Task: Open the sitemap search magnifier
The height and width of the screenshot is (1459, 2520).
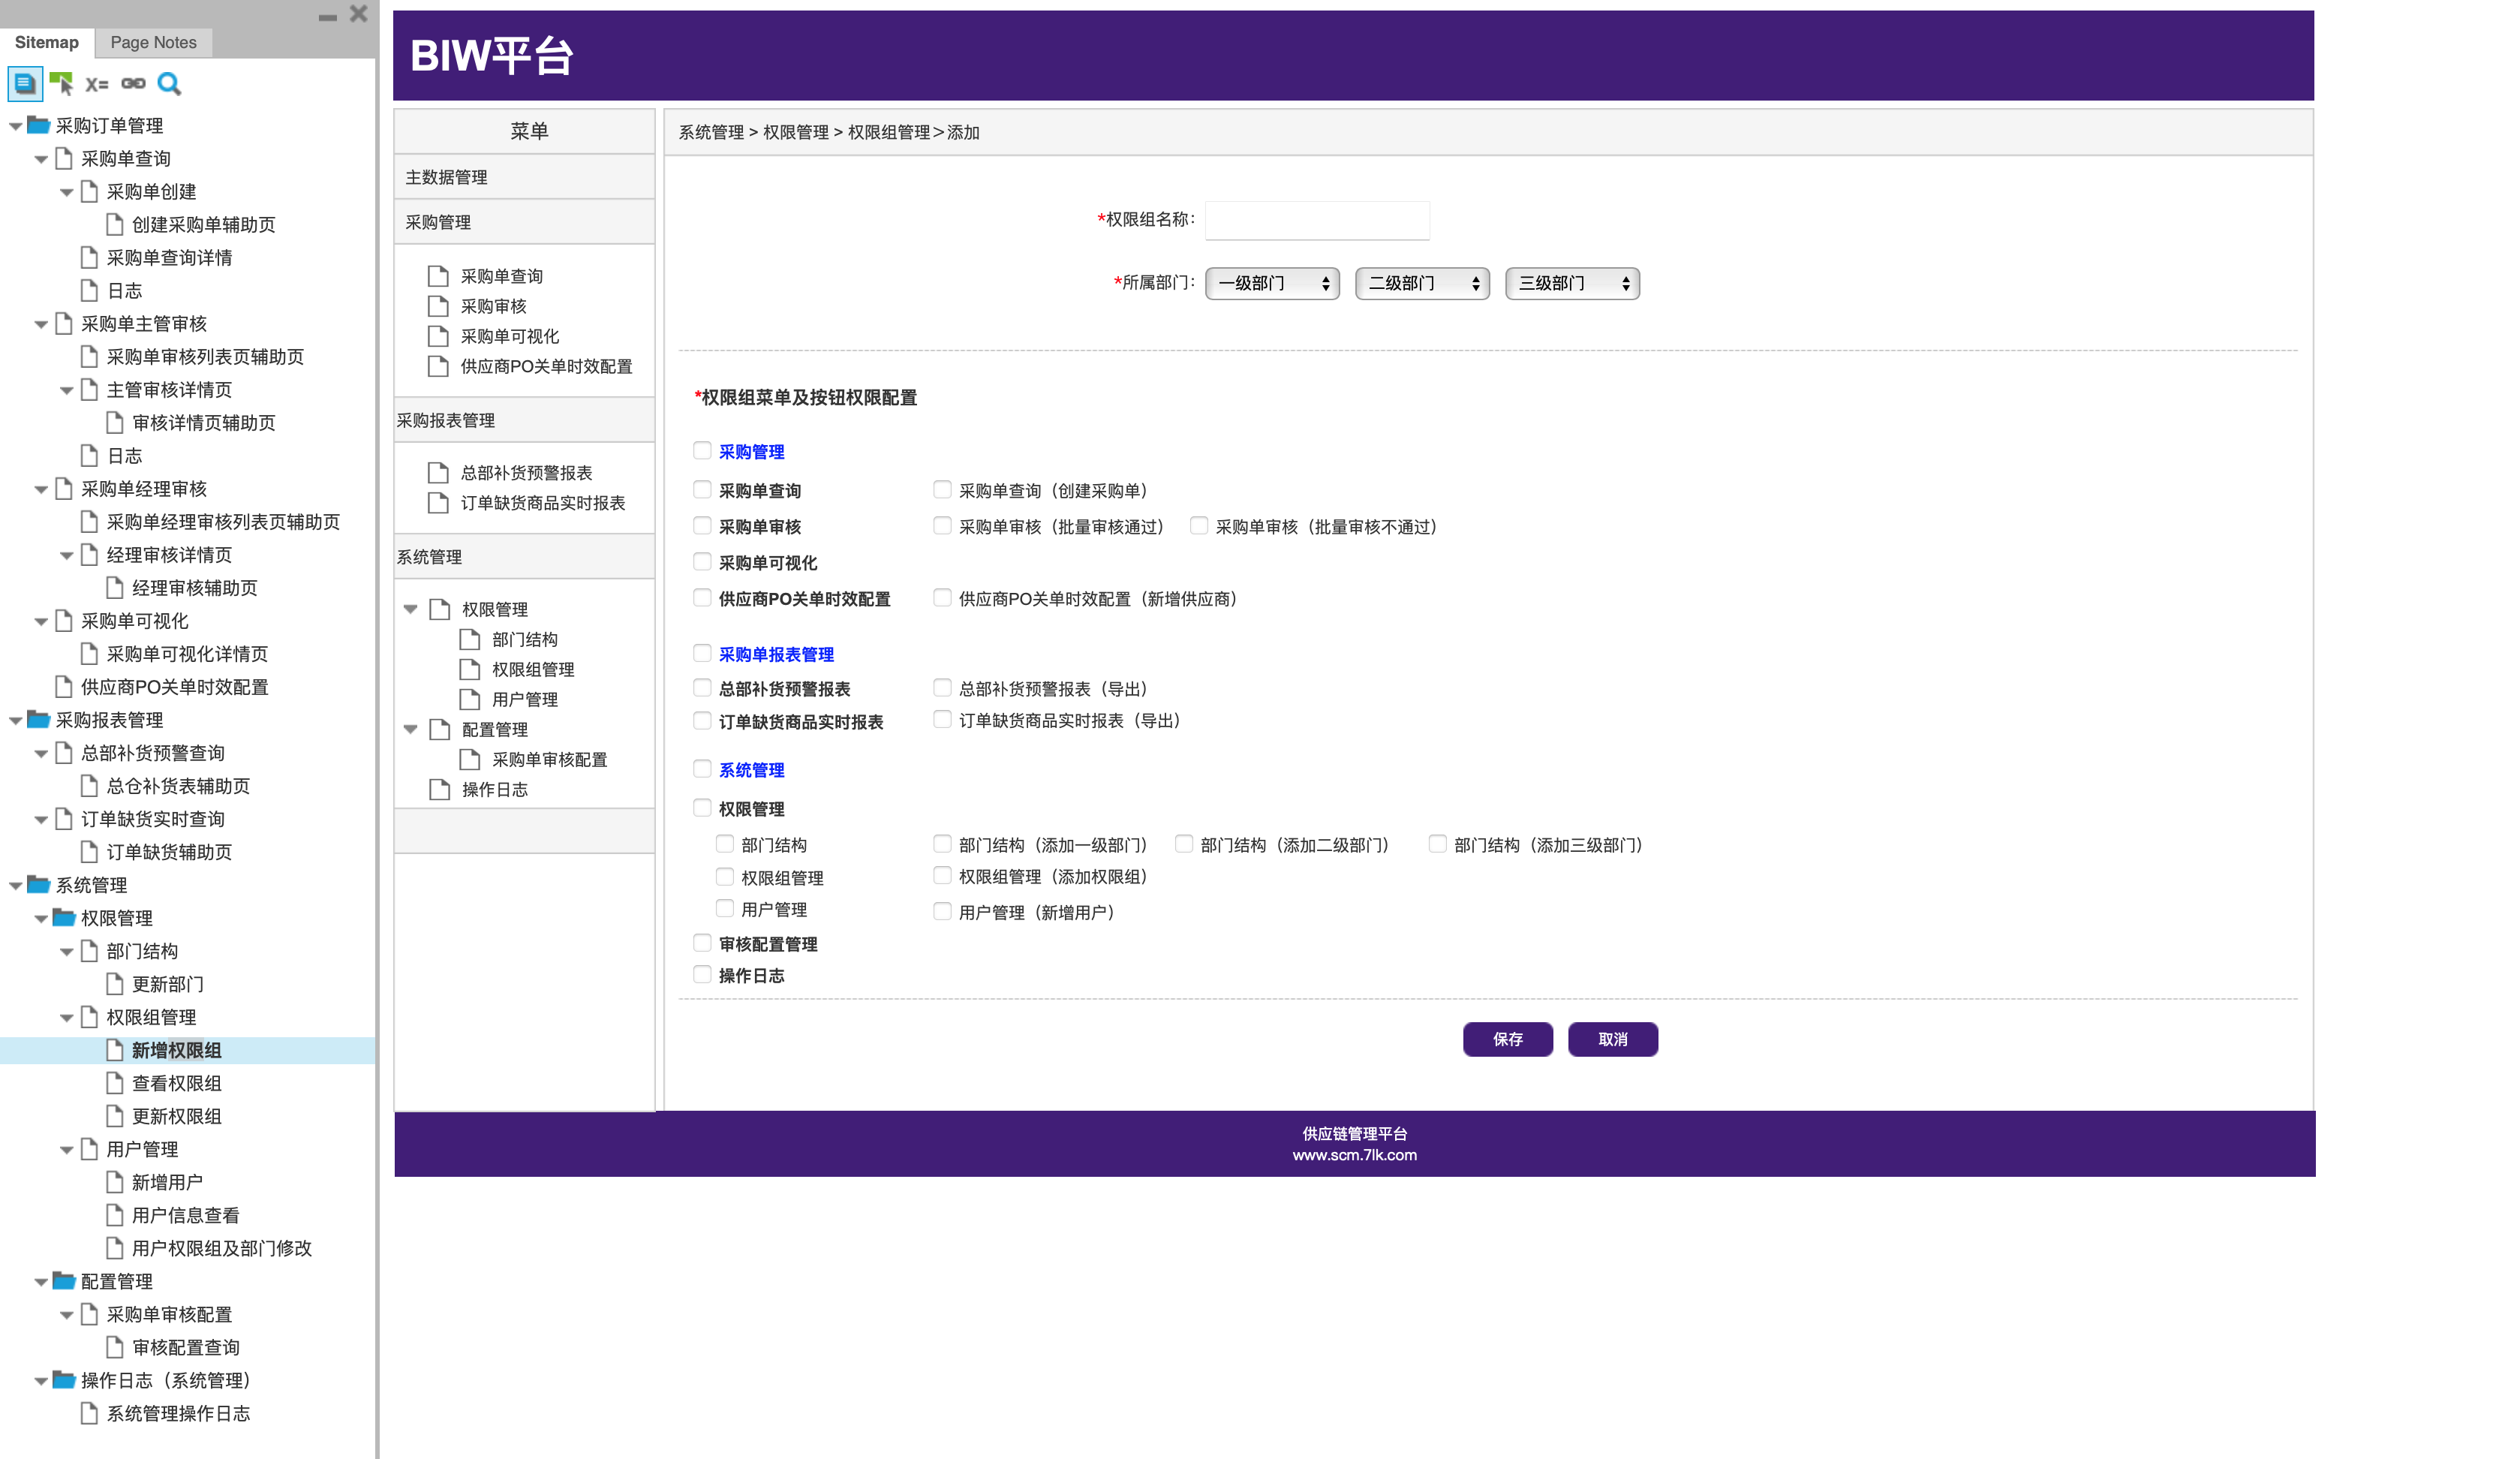Action: click(169, 84)
